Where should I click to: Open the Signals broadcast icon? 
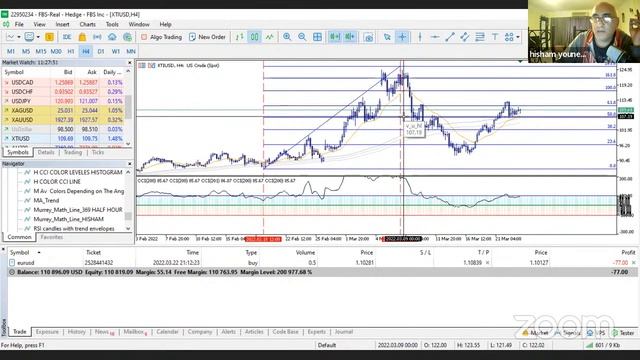[97, 37]
